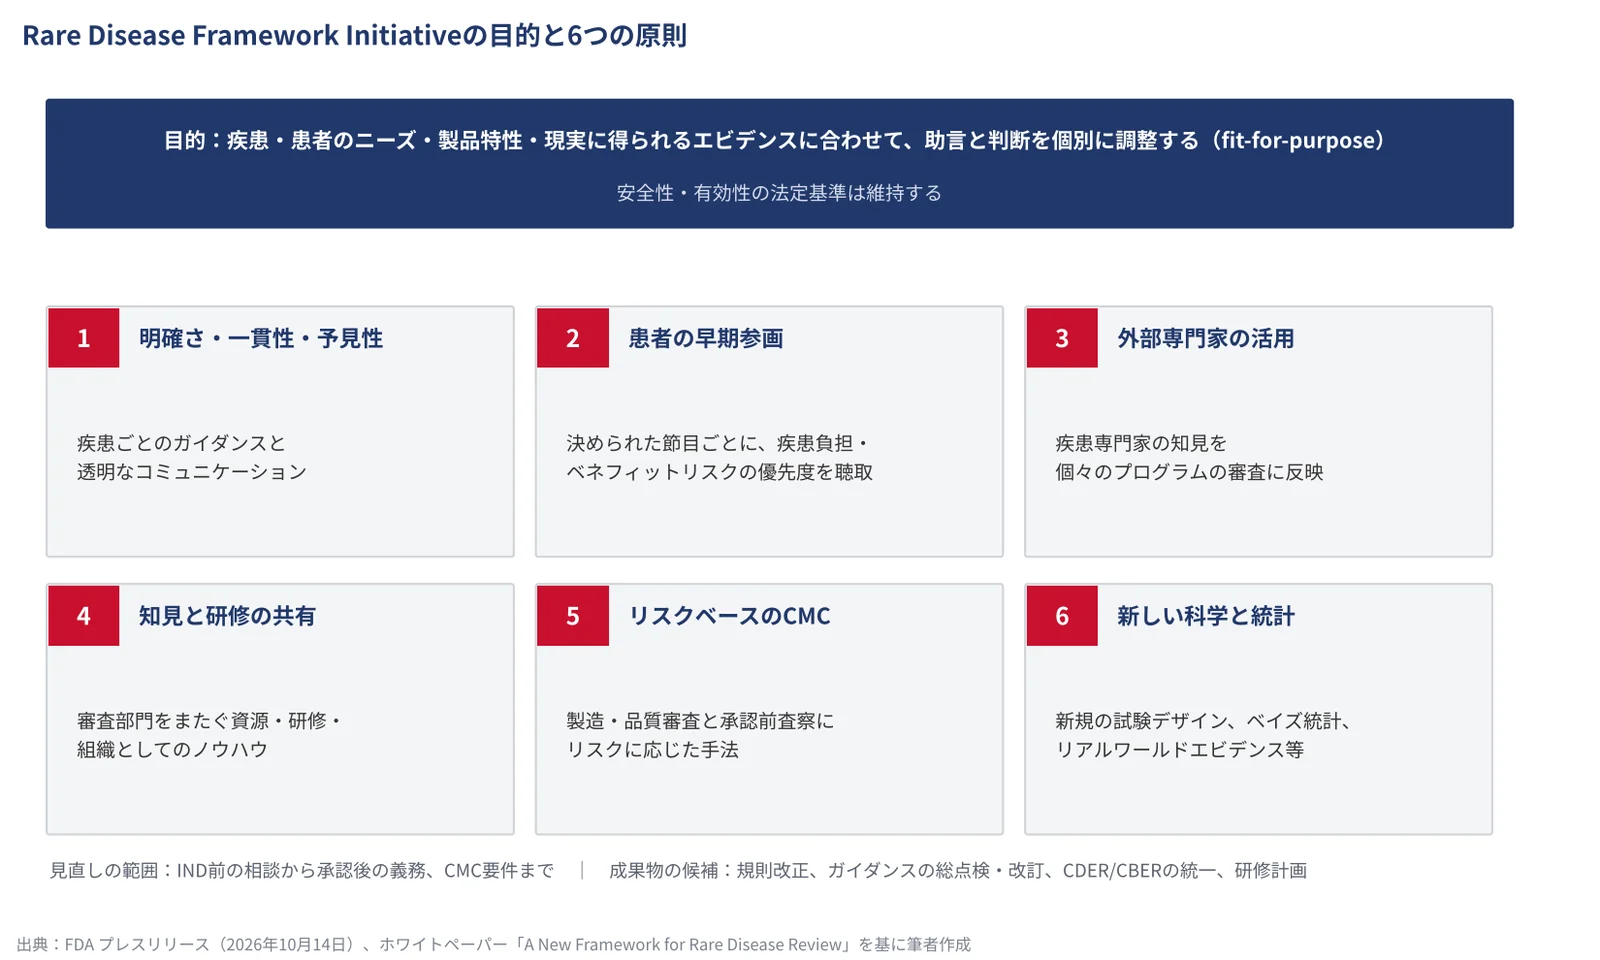Click the red number 3 badge
This screenshot has width=1600, height=960.
[1061, 338]
